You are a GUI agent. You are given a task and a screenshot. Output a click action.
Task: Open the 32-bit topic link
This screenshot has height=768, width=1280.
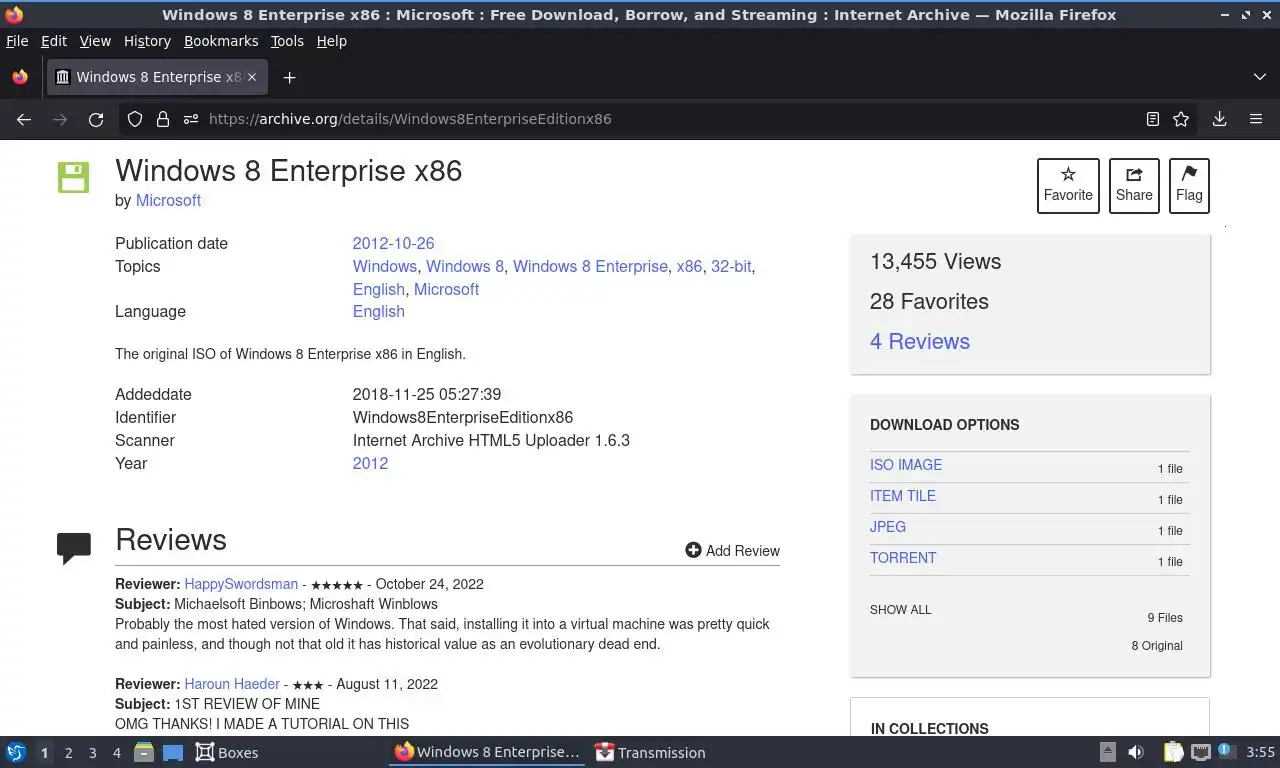731,266
